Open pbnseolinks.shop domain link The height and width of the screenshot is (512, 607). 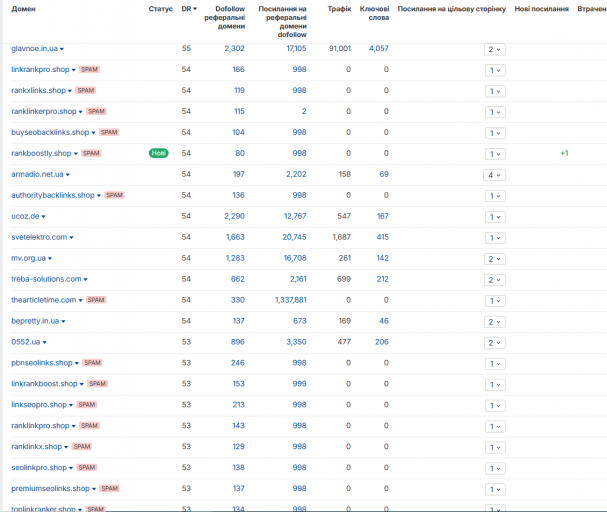coord(42,363)
